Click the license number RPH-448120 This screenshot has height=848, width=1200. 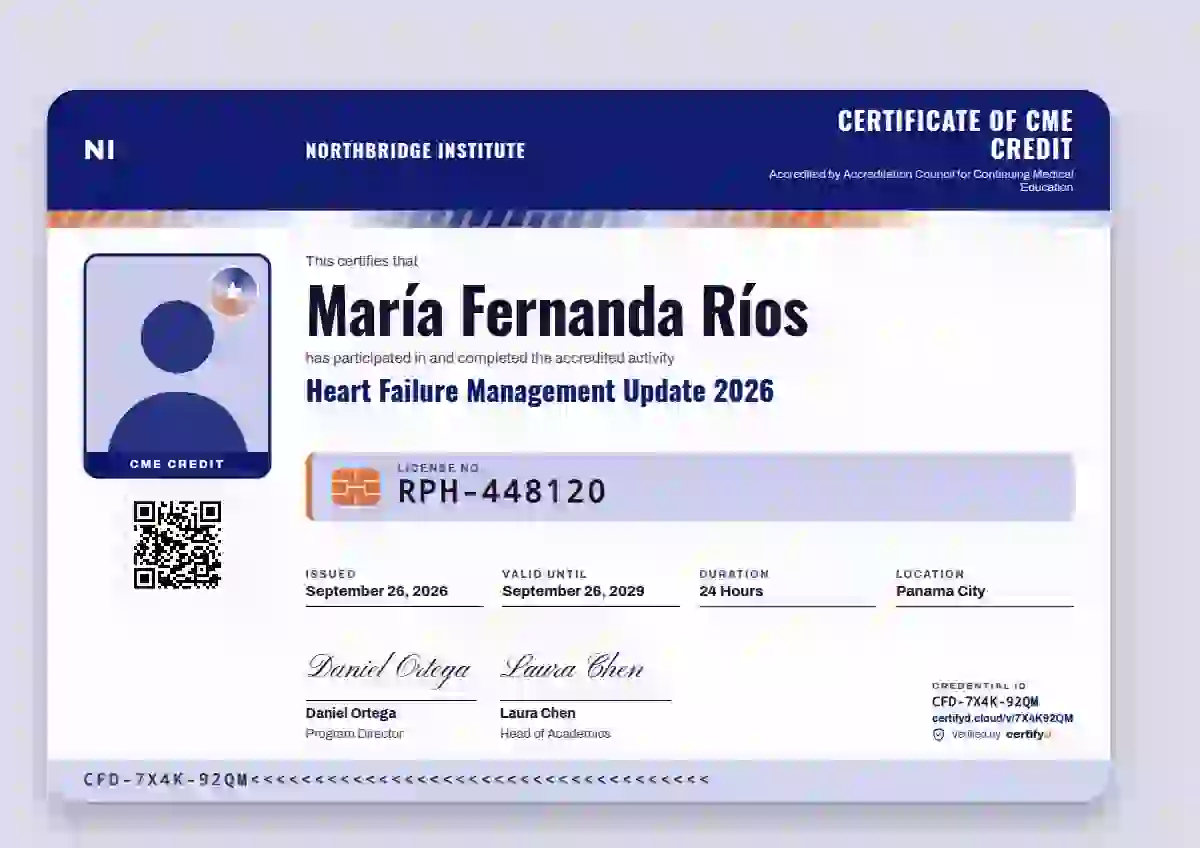pos(502,491)
